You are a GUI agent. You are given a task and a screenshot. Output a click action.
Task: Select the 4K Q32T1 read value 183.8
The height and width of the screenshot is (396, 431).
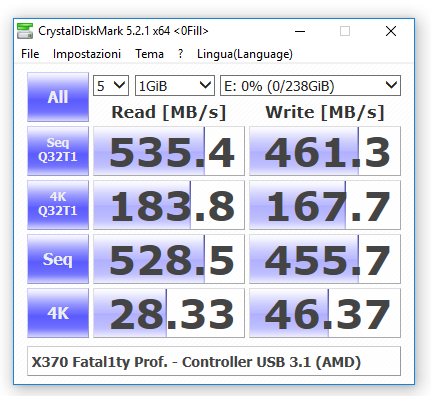(x=169, y=205)
